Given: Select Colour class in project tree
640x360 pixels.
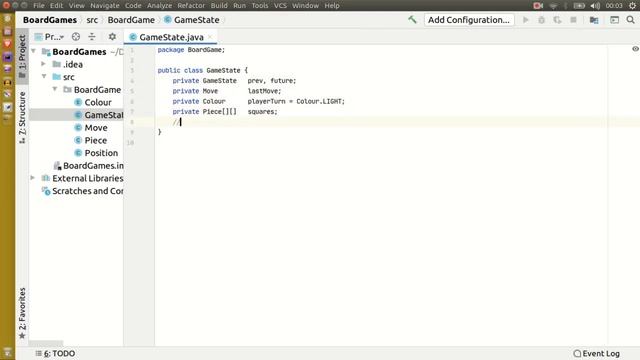Looking at the screenshot, I should tap(98, 102).
